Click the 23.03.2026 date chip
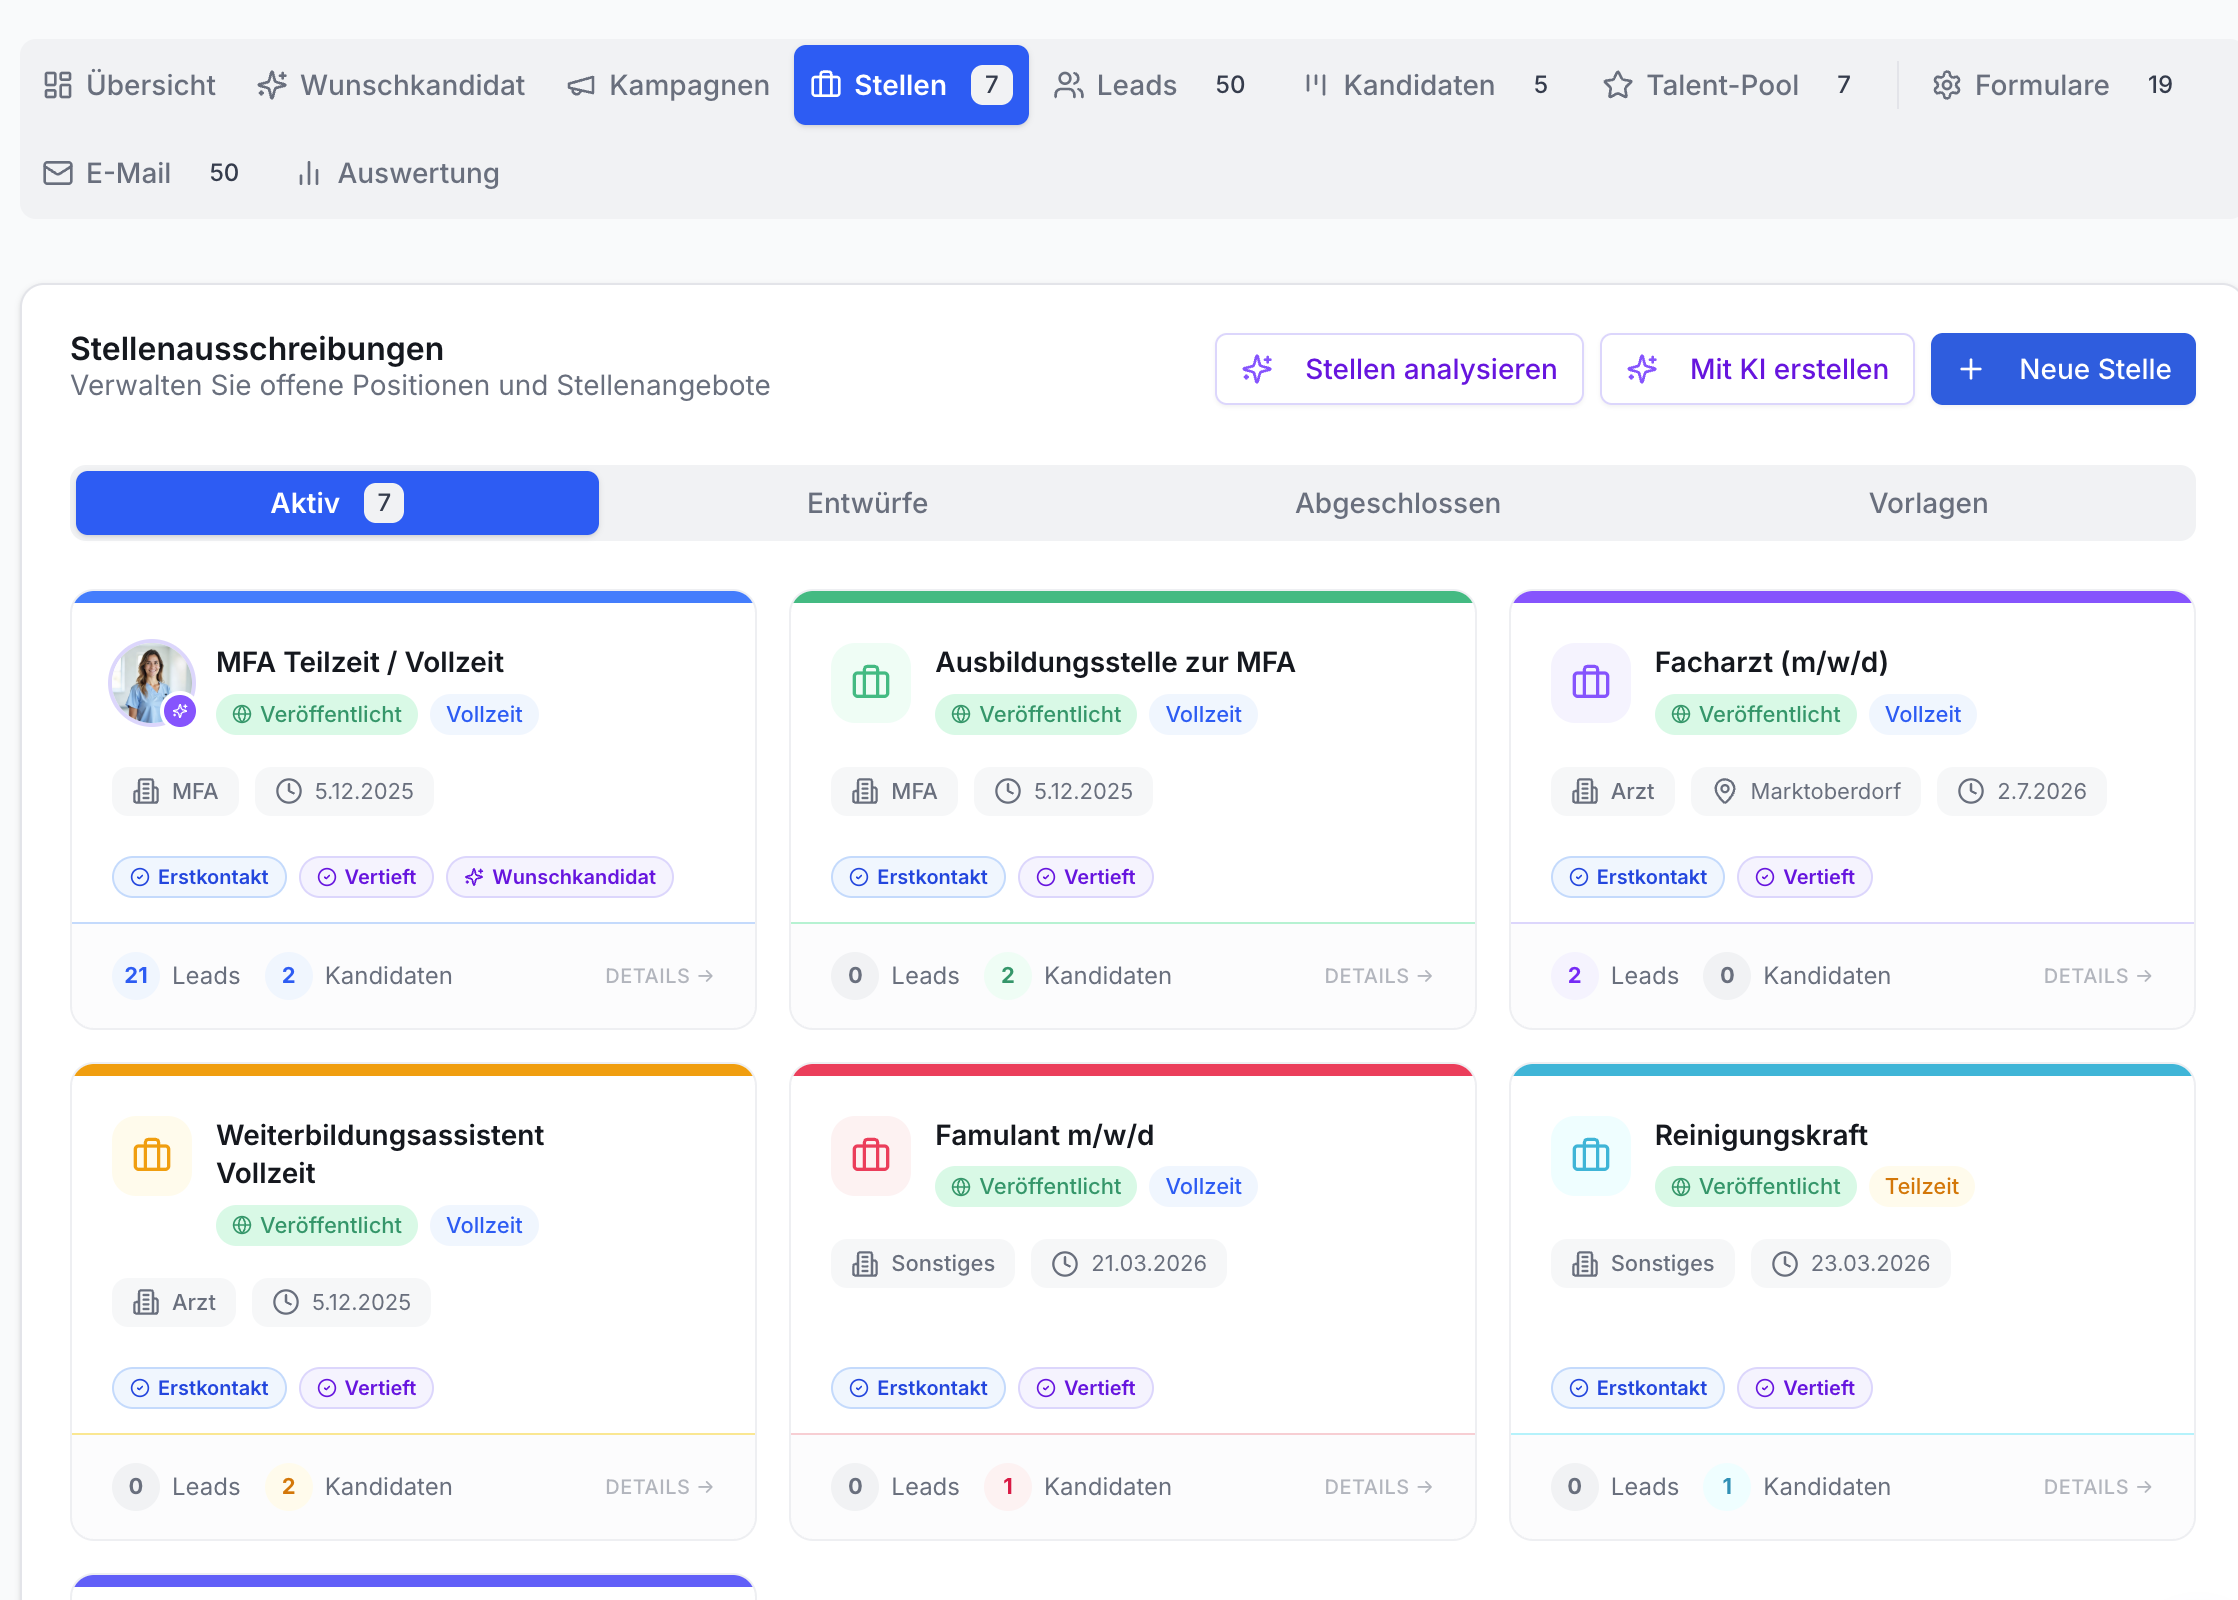 click(1850, 1264)
